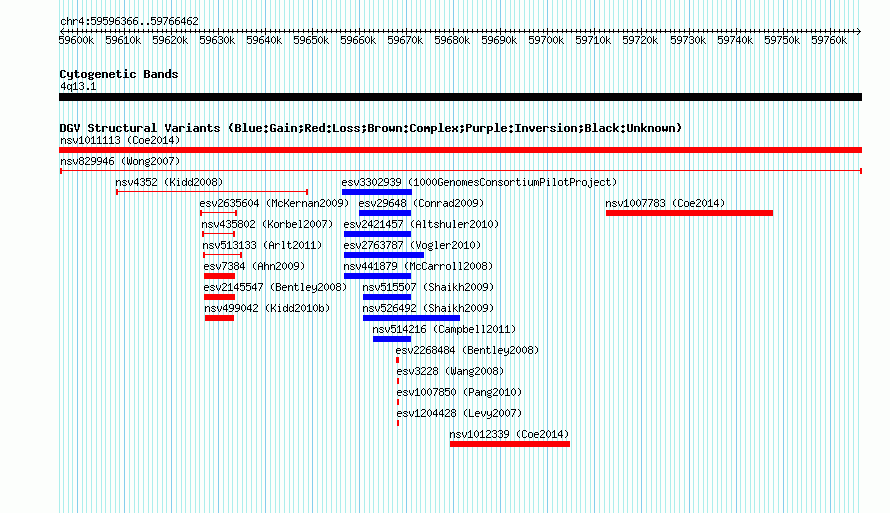
Task: Open the nsv4352 (Kidd2008) variant label
Action: pos(169,182)
